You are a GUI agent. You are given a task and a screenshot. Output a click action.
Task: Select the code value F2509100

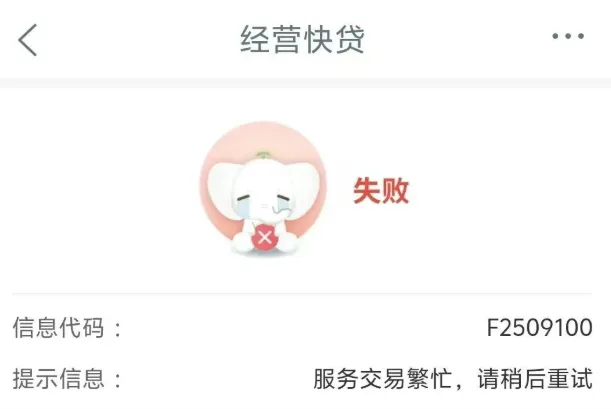coord(540,327)
